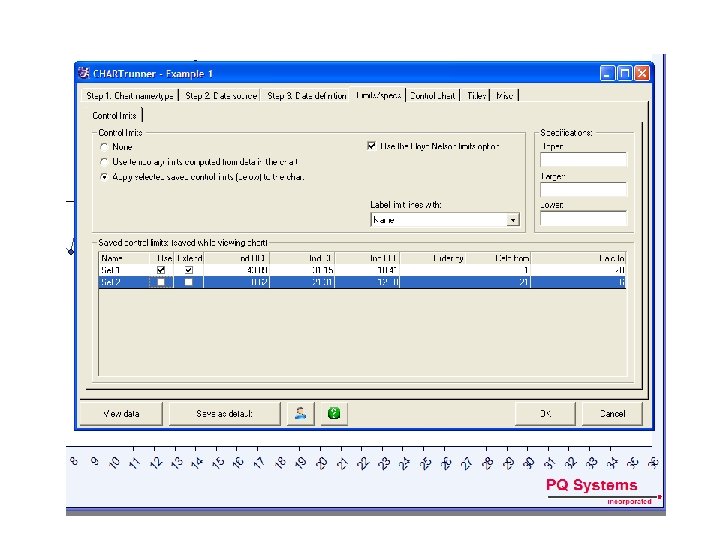Close the CHARTrunner dialog window
720x540 pixels.
pos(642,73)
